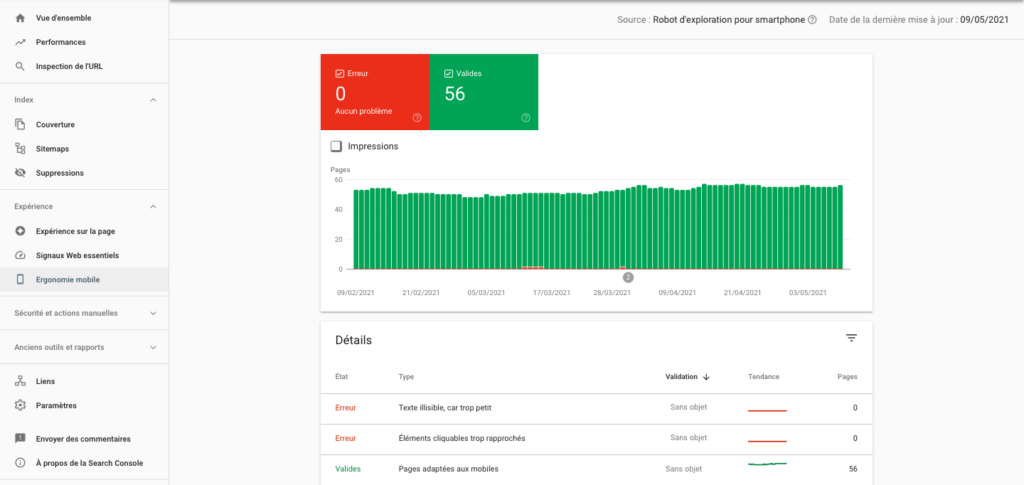The image size is (1024, 485).
Task: Click the annotation marker on chart timeline
Action: [628, 277]
